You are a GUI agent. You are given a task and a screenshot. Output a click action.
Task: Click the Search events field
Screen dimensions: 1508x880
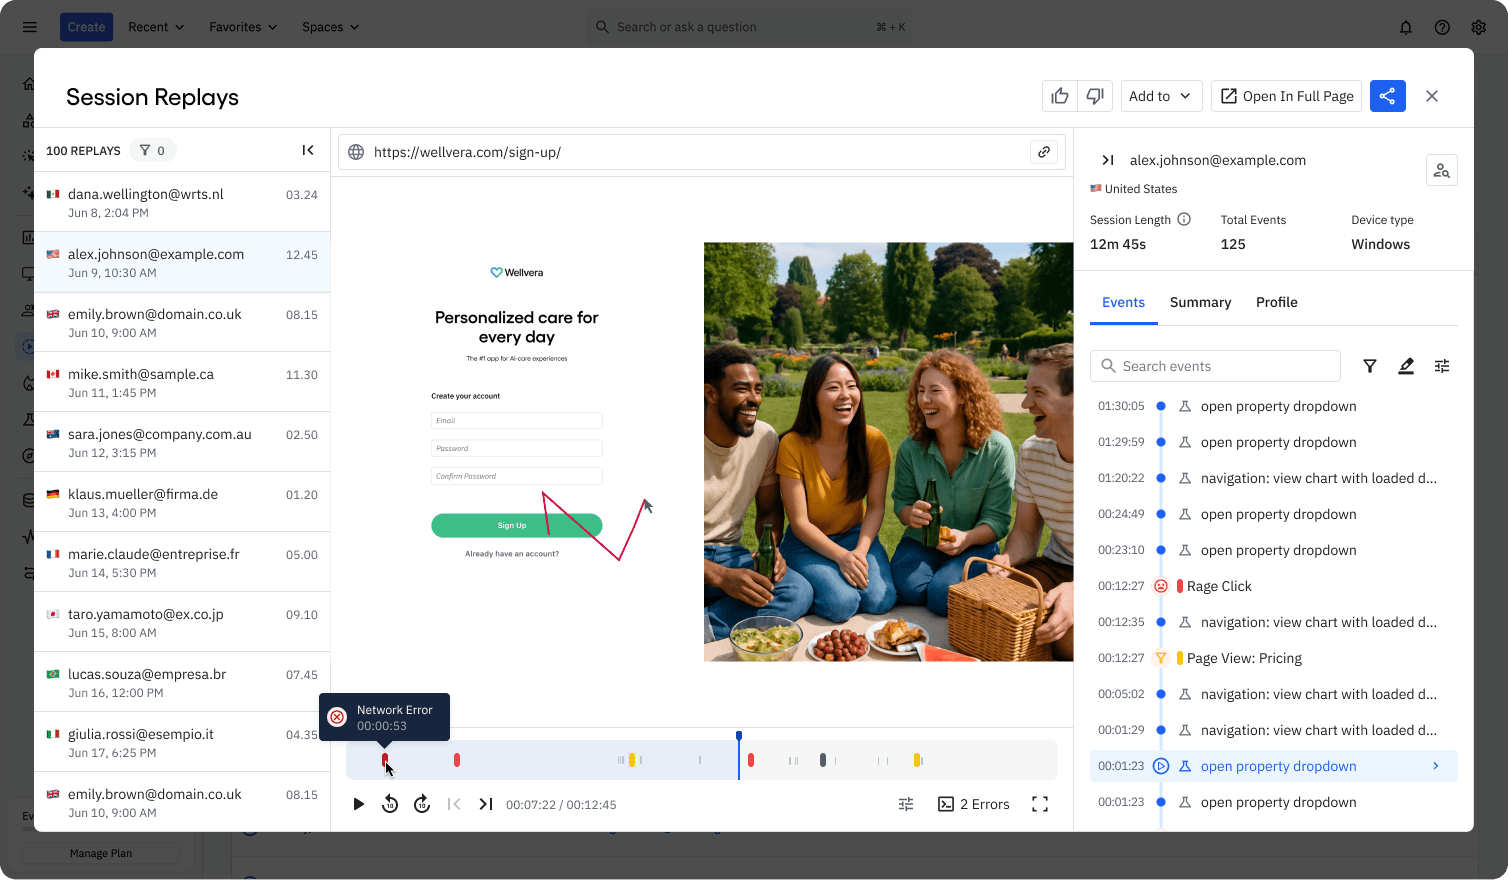pyautogui.click(x=1215, y=366)
